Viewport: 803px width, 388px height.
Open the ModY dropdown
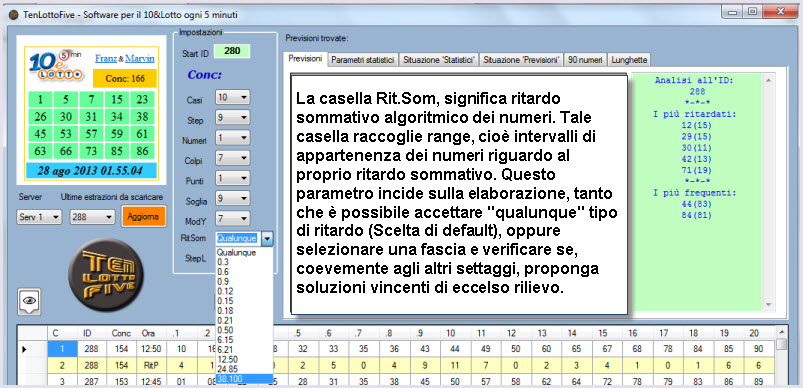pos(233,218)
